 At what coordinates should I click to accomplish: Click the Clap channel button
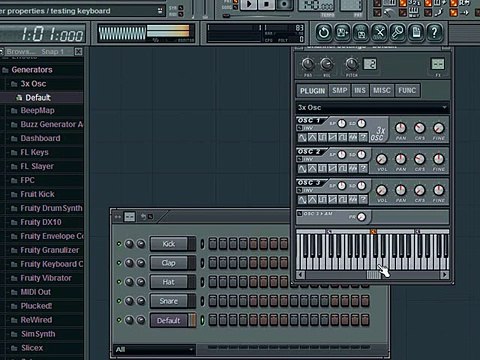(169, 263)
